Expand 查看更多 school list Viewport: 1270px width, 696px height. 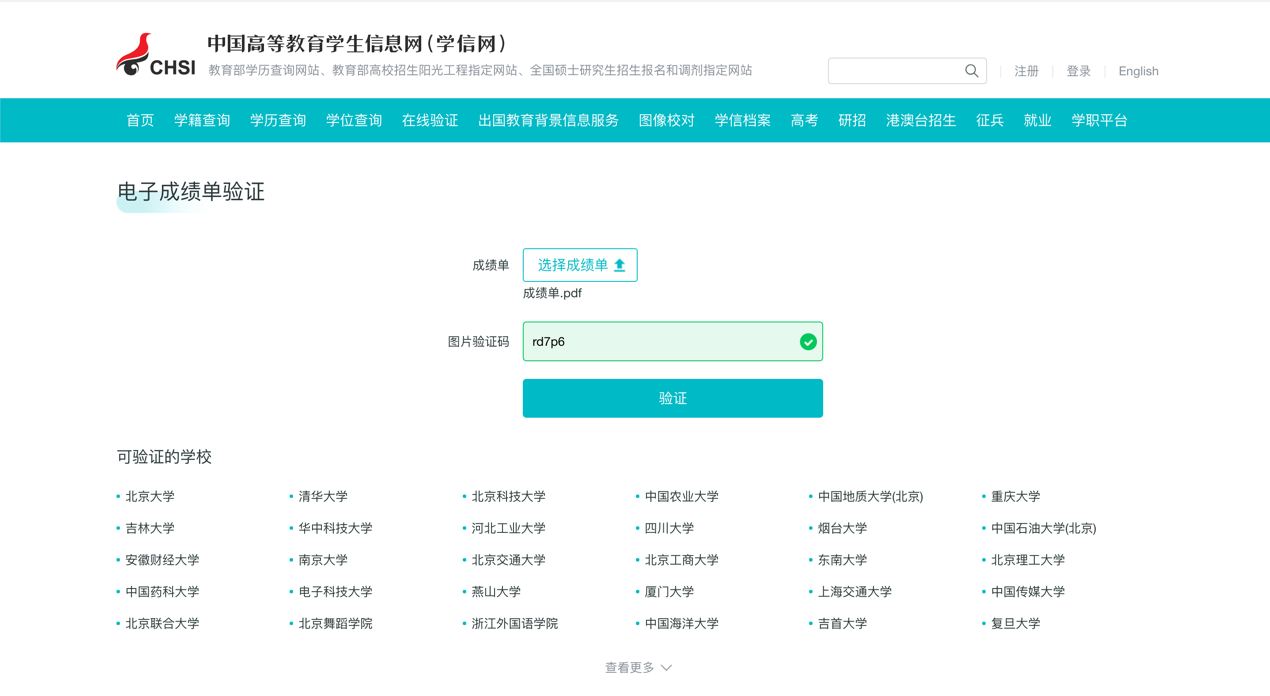coord(638,667)
